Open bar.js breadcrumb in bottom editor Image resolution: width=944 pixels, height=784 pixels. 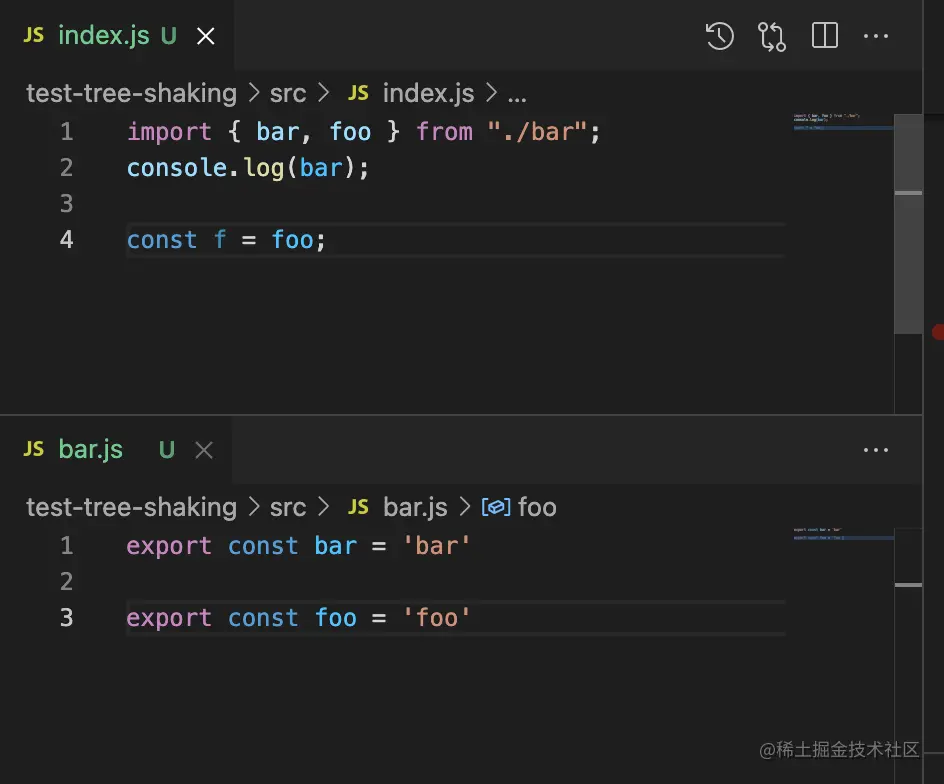tap(414, 507)
